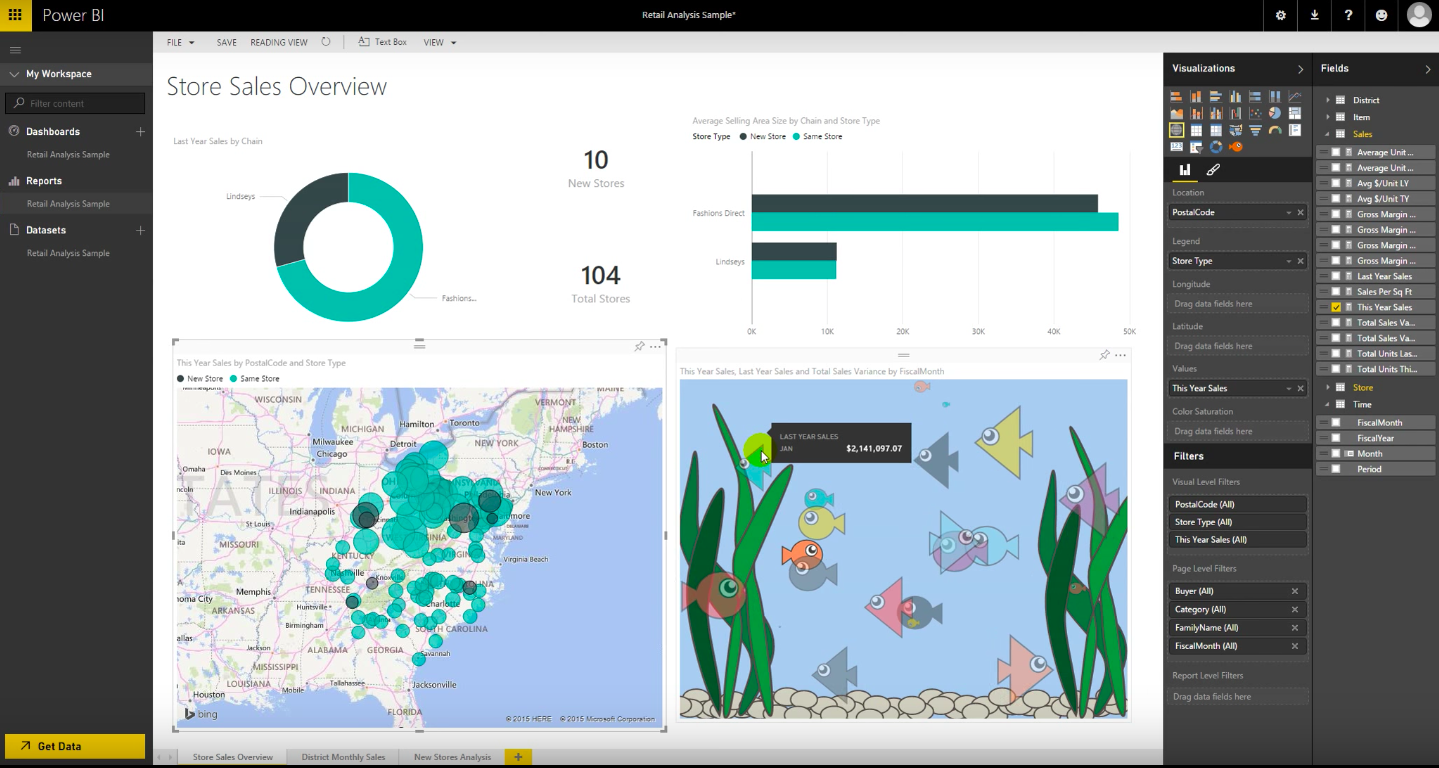Open Retail Analysis Sample under Dashboards

pyautogui.click(x=68, y=155)
